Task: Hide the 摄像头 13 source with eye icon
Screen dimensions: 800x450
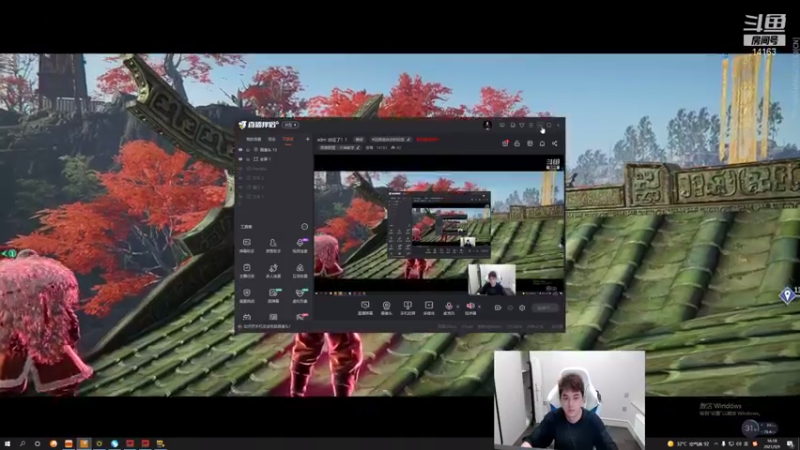Action: [240, 149]
